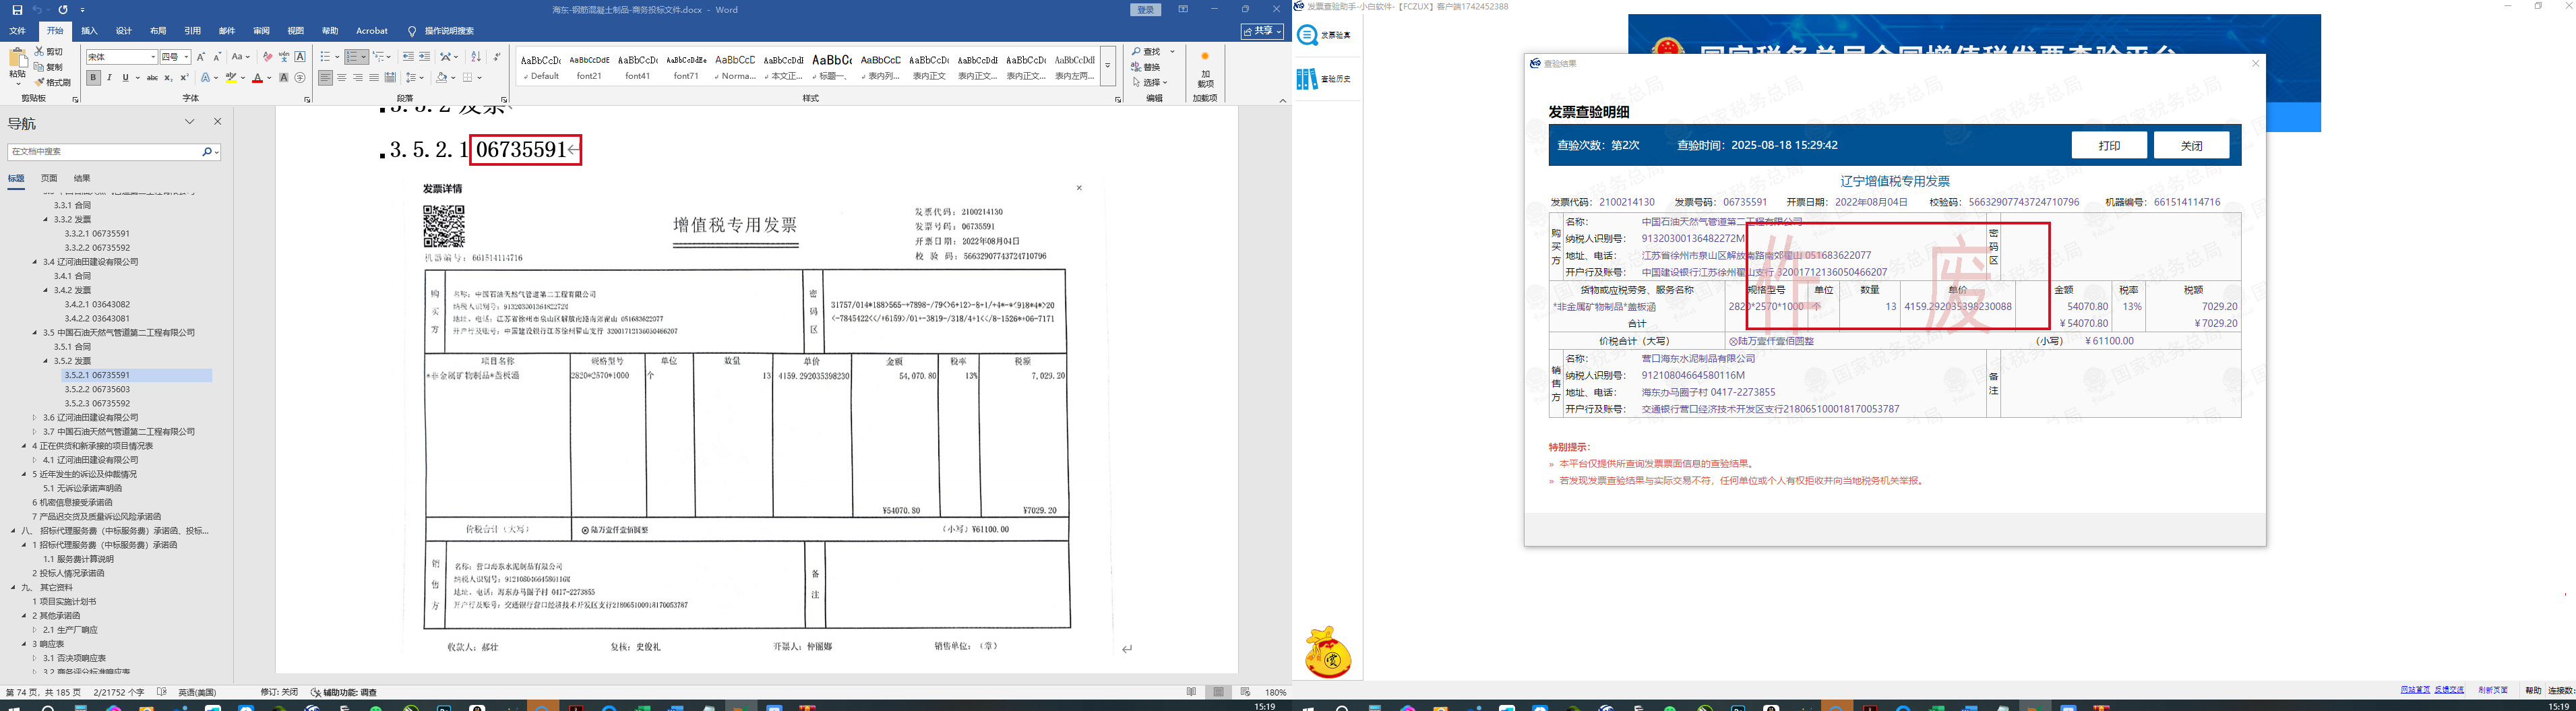Apply superscript x² formatting

coord(184,78)
